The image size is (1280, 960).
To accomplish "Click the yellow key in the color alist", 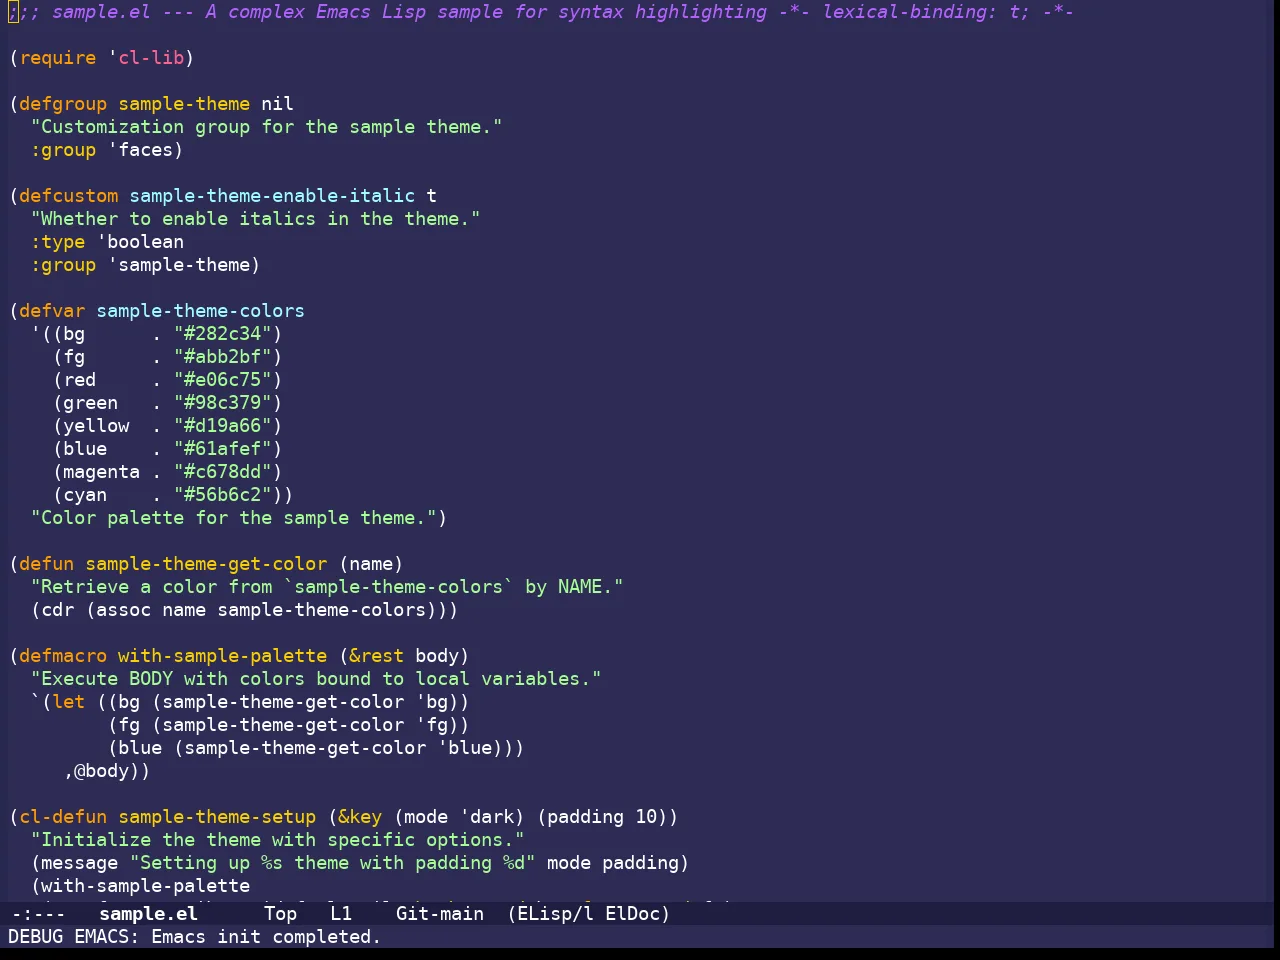I will coord(96,426).
